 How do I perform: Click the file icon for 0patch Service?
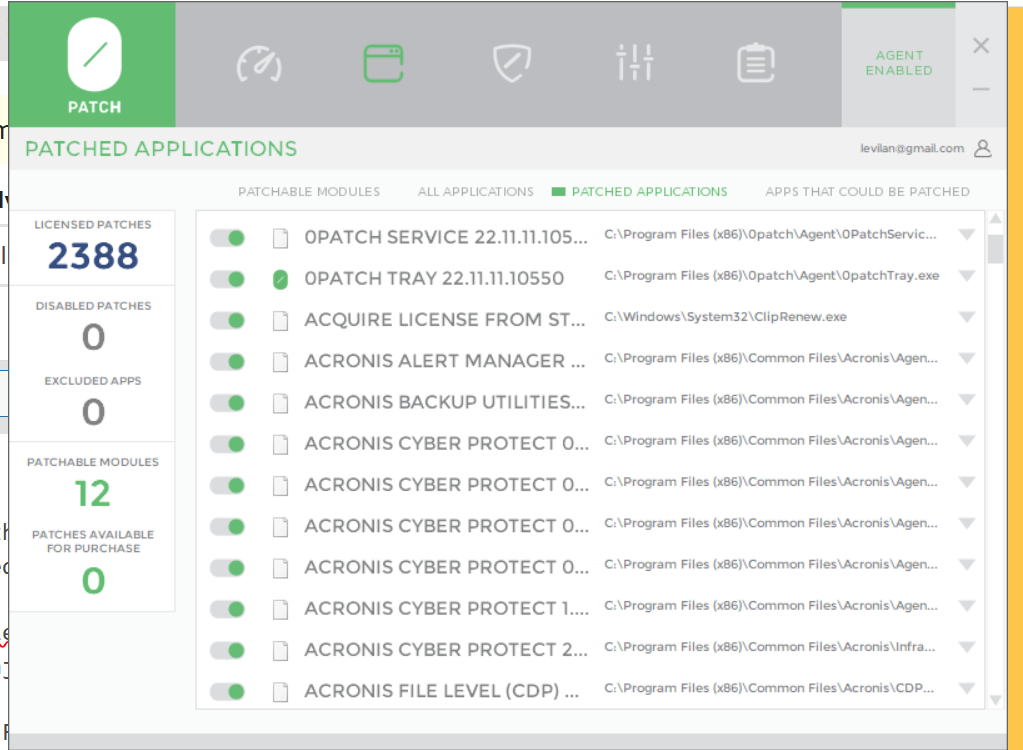click(x=281, y=238)
